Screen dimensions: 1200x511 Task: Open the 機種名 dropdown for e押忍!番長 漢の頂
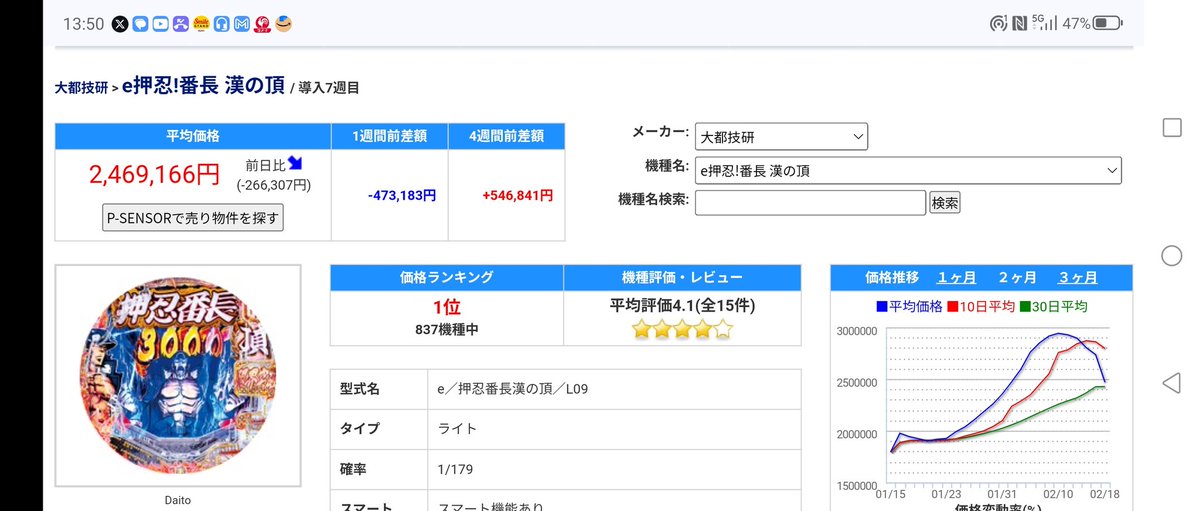point(908,170)
